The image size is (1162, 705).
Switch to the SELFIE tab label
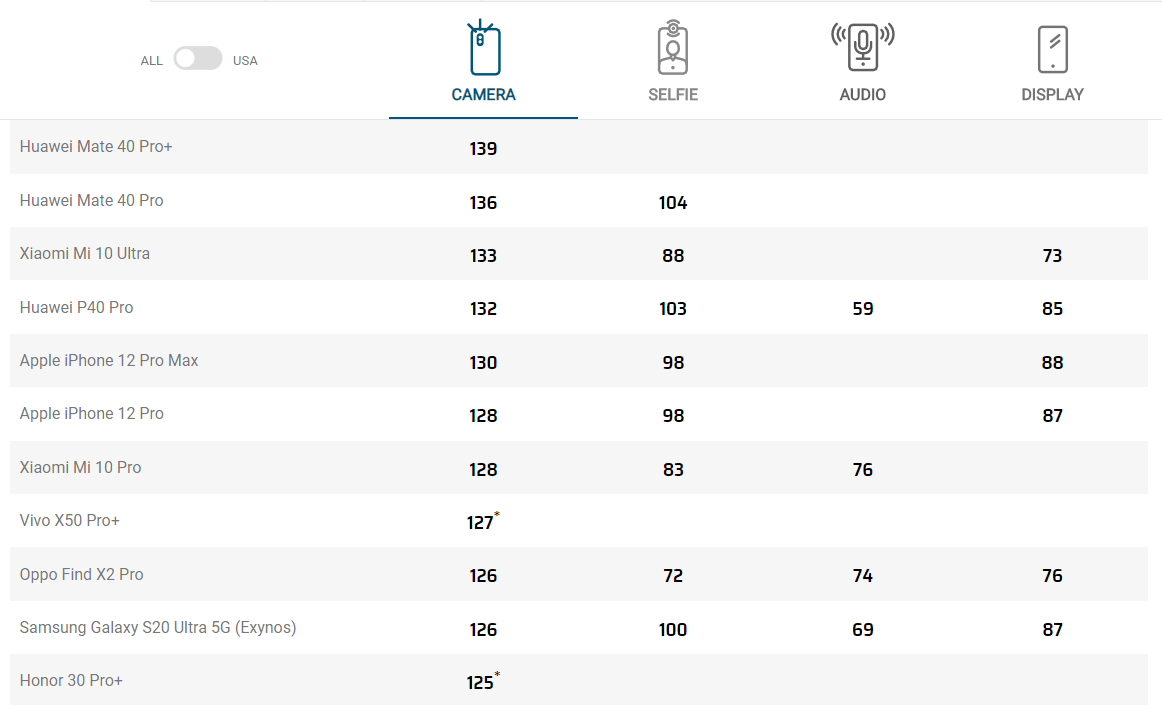coord(673,95)
